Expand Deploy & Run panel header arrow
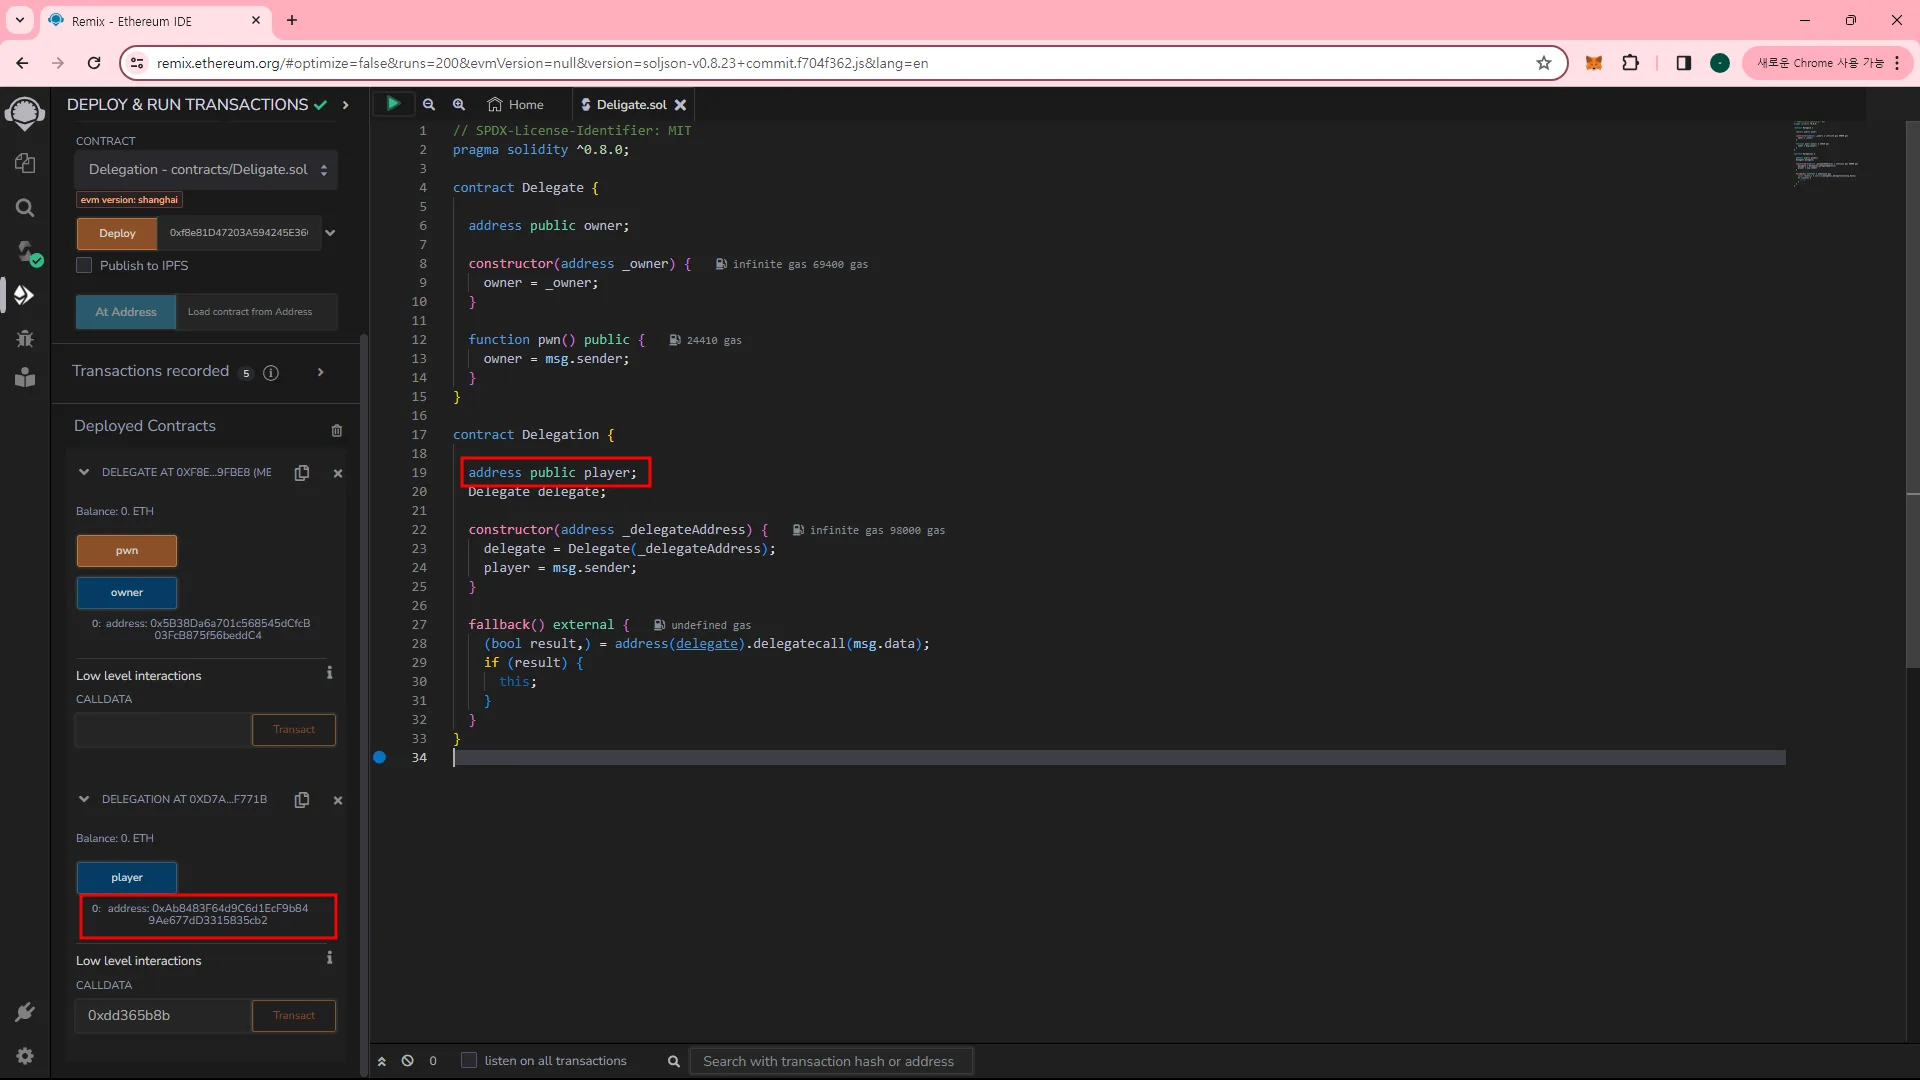Screen dimensions: 1920x1080 tap(345, 105)
